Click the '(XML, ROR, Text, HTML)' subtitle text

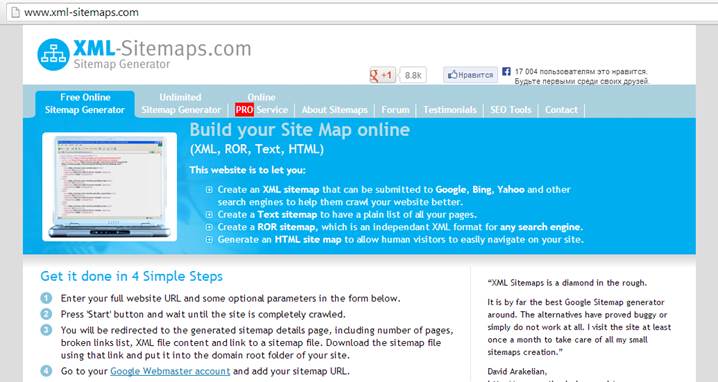point(257,149)
